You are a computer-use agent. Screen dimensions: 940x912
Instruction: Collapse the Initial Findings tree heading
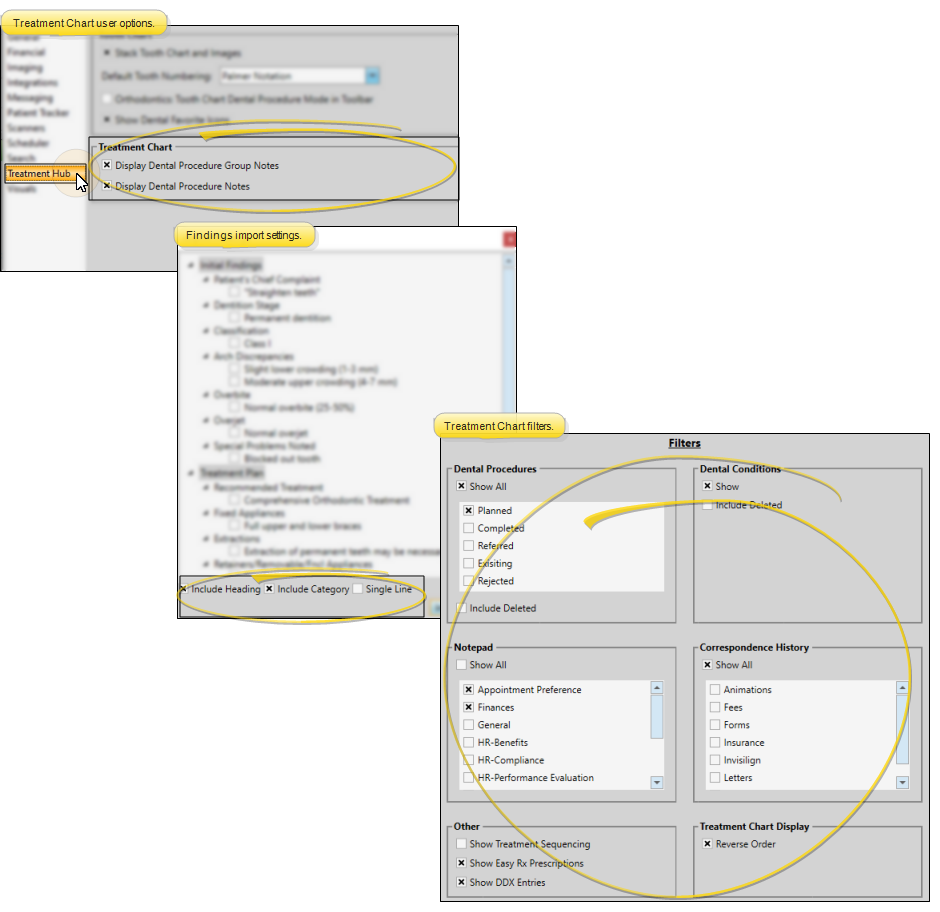pos(191,265)
